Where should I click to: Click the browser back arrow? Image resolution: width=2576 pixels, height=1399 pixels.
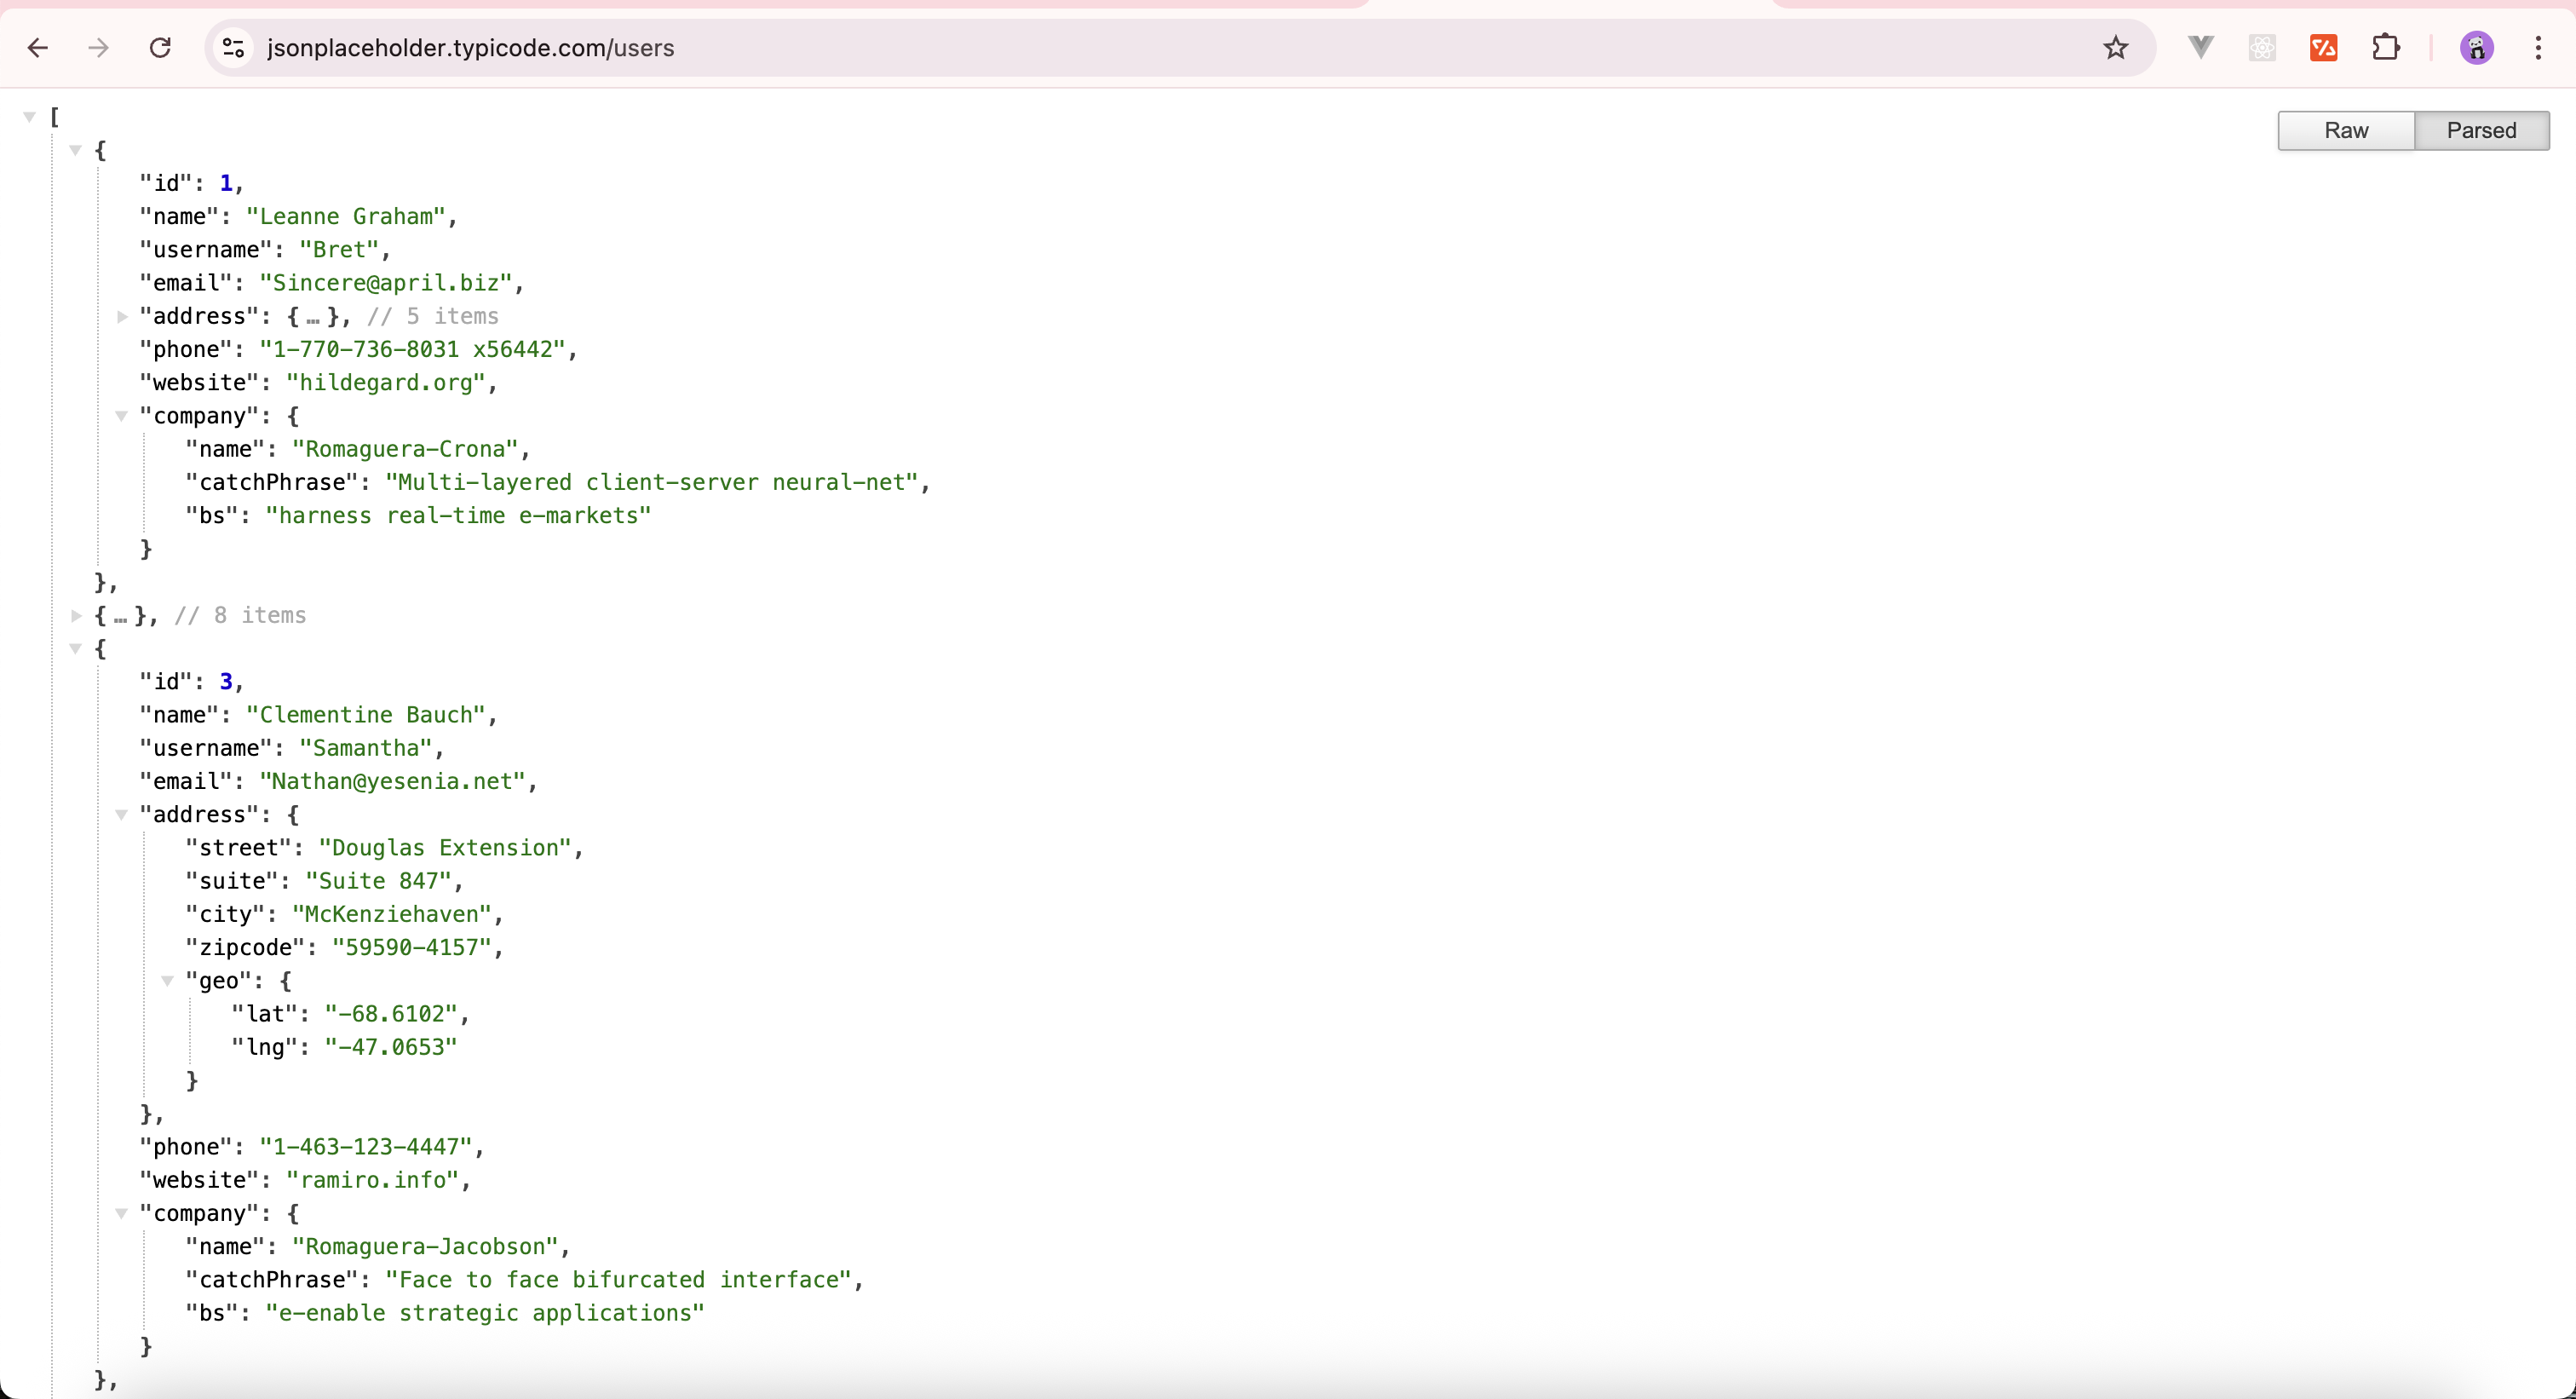38,48
